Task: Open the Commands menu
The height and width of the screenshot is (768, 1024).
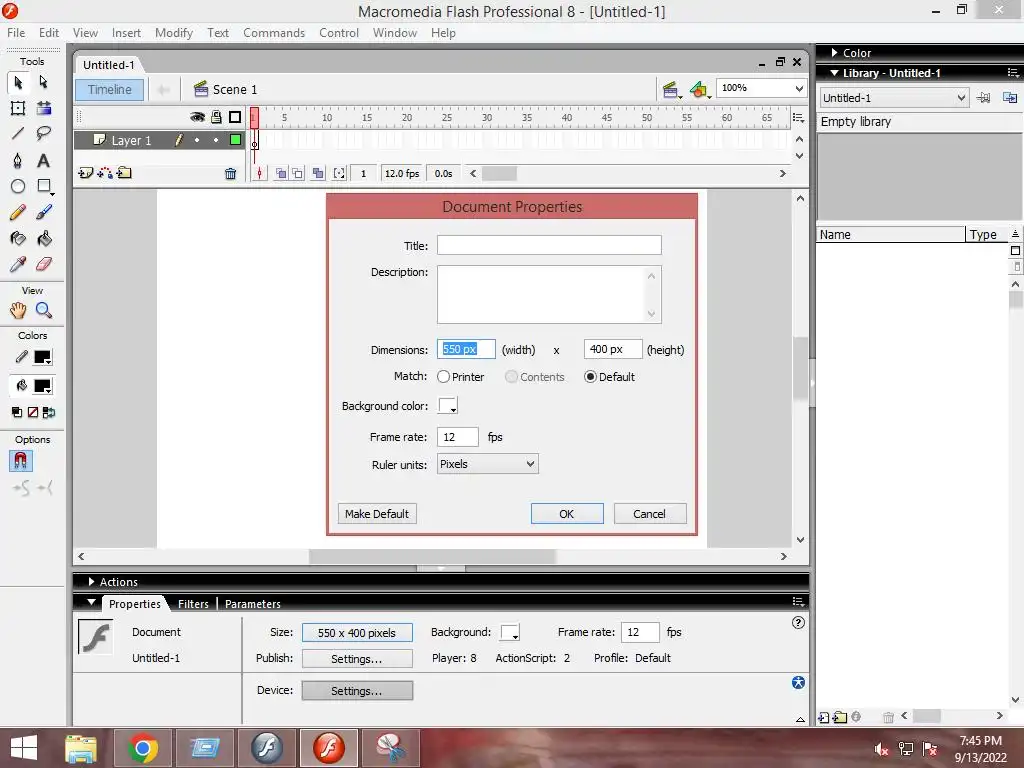Action: (x=274, y=33)
